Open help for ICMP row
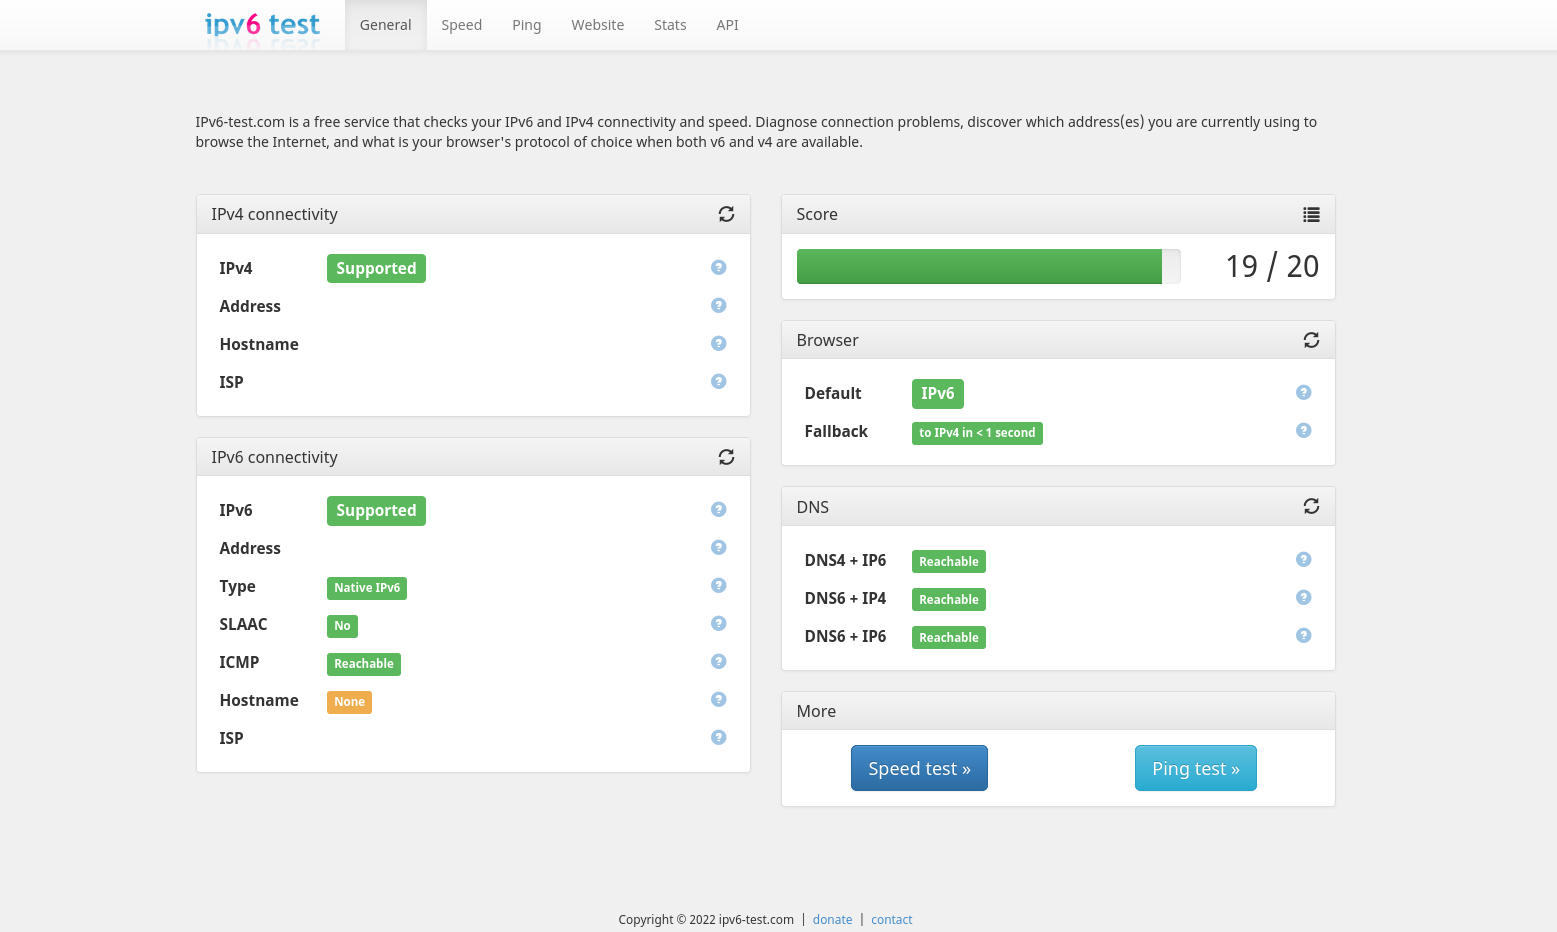This screenshot has height=932, width=1557. [718, 662]
